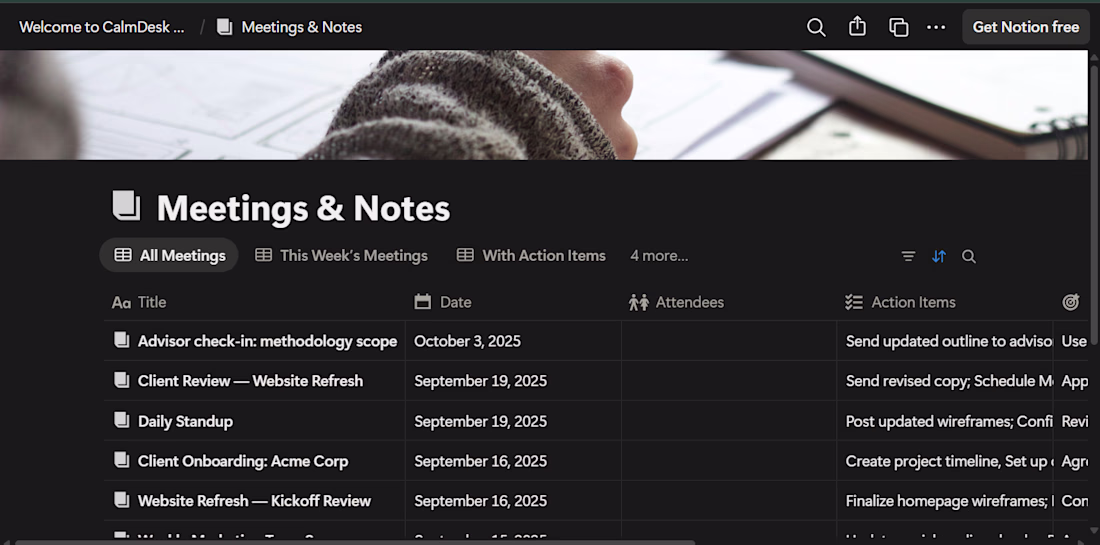Click the Get Notion free button
Viewport: 1100px width, 545px height.
[x=1025, y=27]
